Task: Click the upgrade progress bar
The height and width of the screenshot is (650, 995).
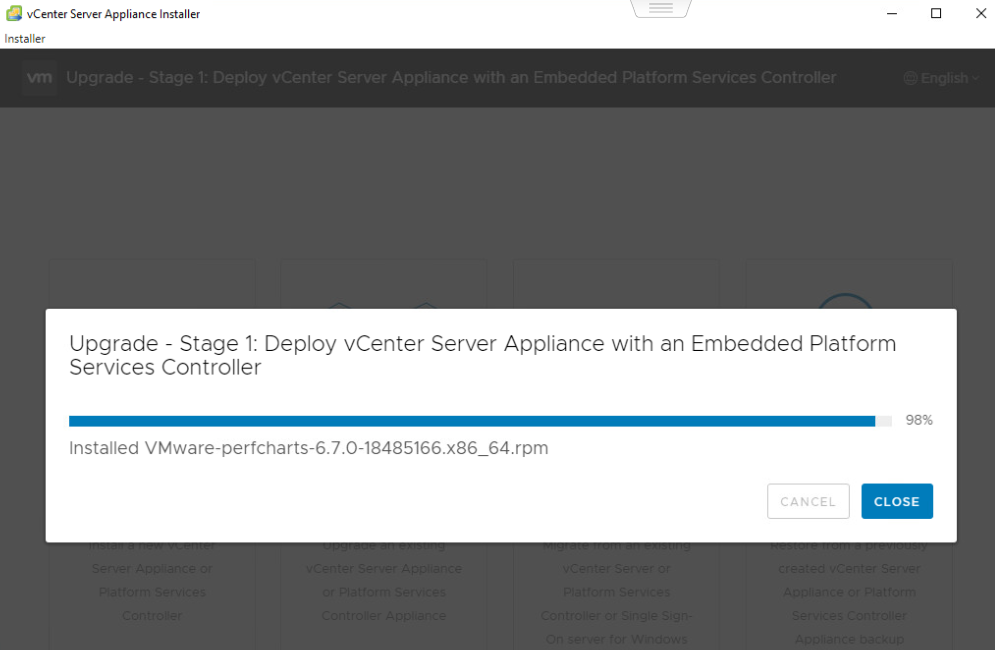Action: pyautogui.click(x=480, y=421)
